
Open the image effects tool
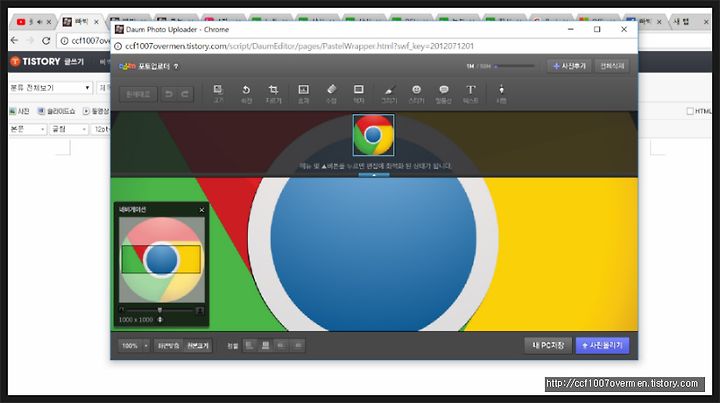click(x=303, y=94)
